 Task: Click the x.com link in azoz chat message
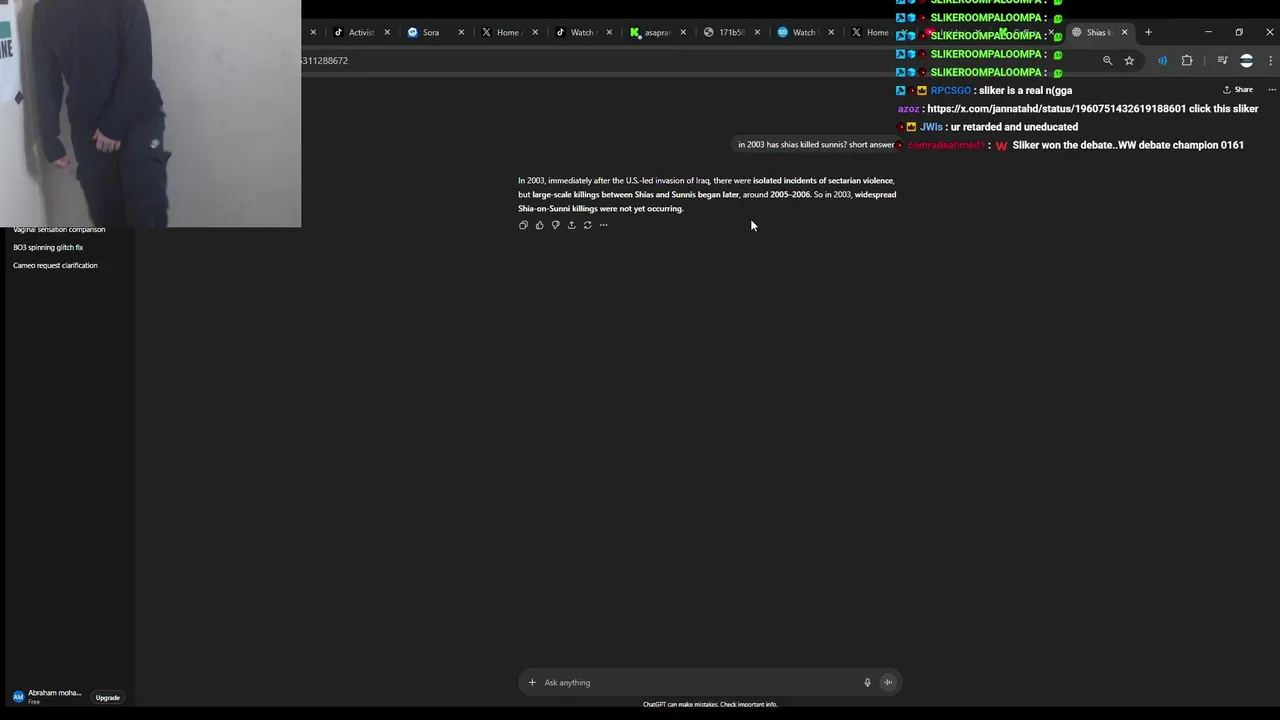pos(1056,109)
